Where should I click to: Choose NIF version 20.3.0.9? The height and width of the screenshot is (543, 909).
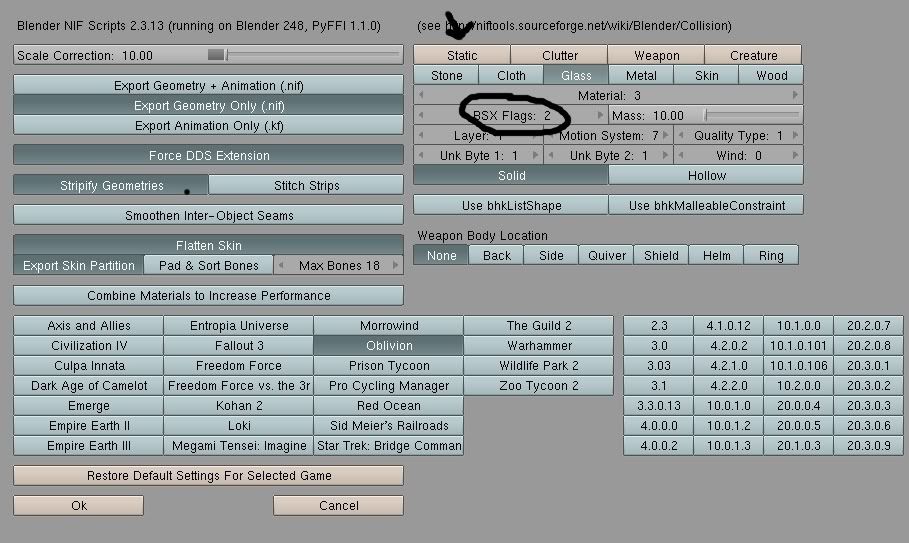868,446
